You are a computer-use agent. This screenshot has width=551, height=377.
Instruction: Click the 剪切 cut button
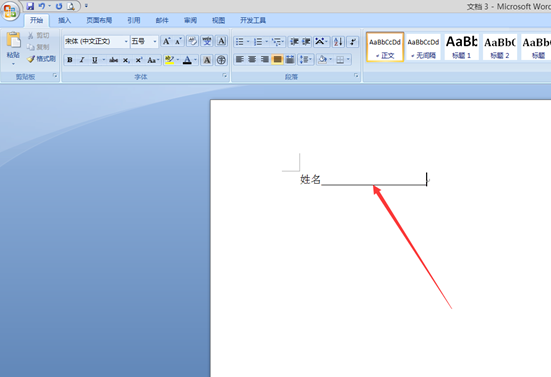pyautogui.click(x=38, y=35)
